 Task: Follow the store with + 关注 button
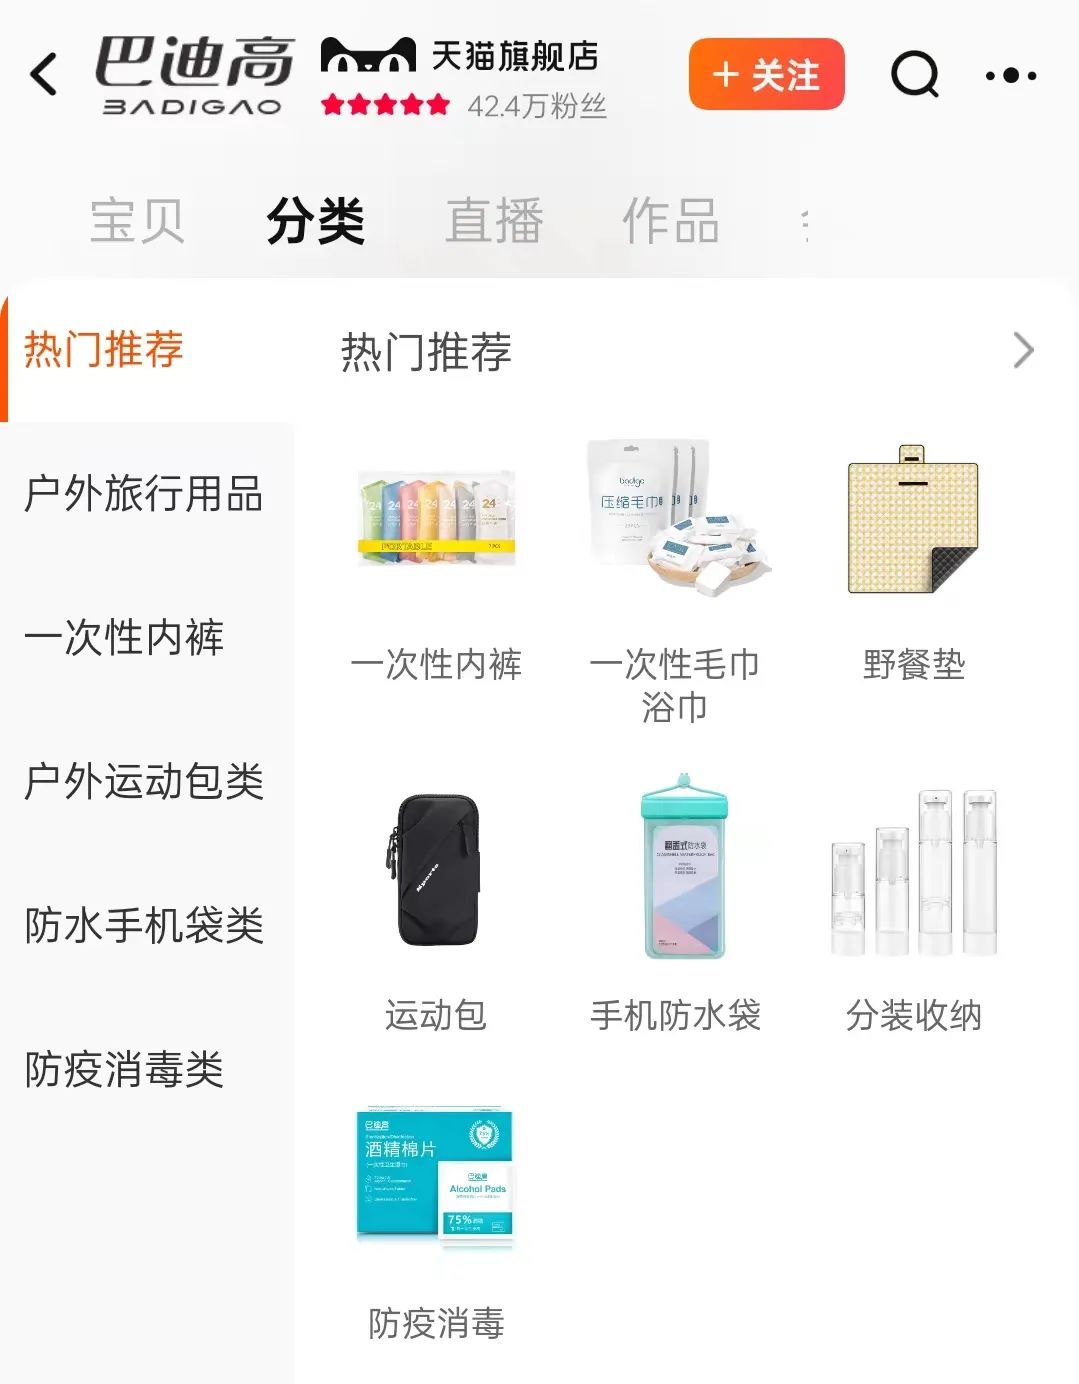pyautogui.click(x=766, y=74)
